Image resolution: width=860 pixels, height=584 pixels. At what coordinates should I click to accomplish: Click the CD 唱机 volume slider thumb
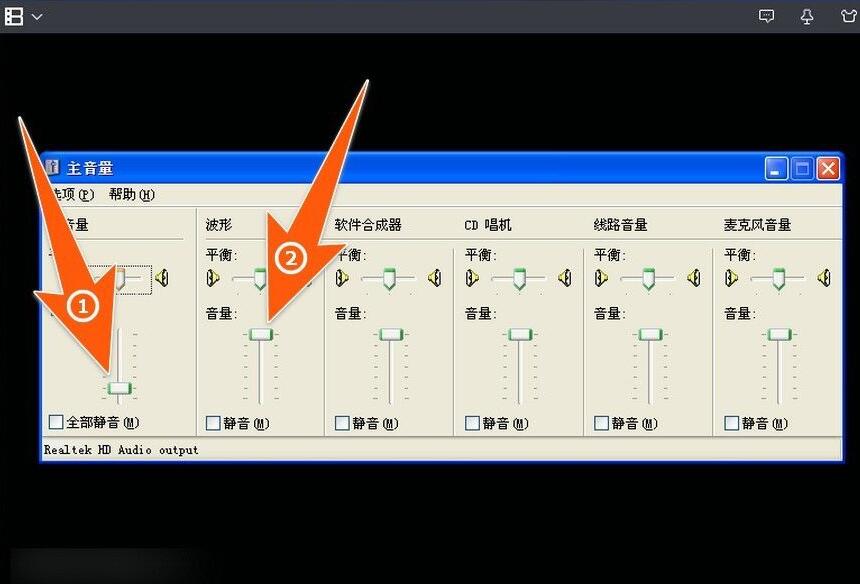(x=520, y=334)
